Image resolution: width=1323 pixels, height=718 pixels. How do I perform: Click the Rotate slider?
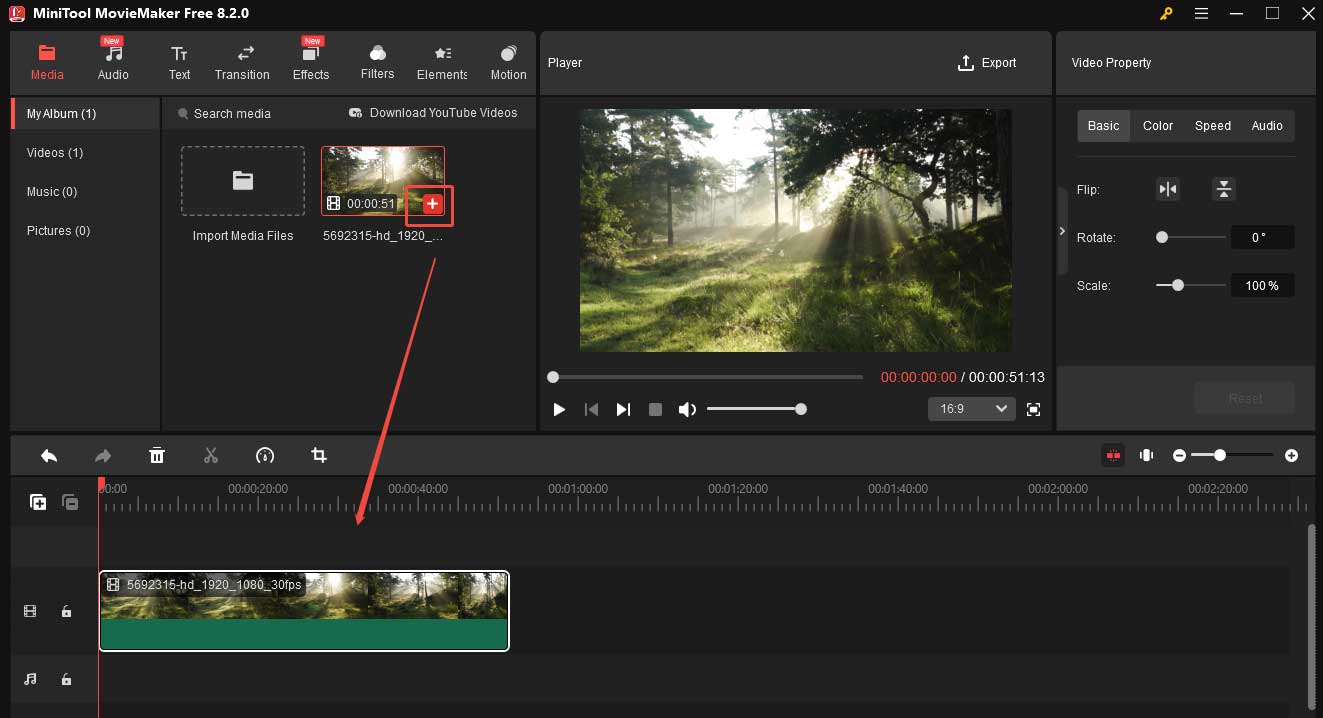pos(1190,238)
